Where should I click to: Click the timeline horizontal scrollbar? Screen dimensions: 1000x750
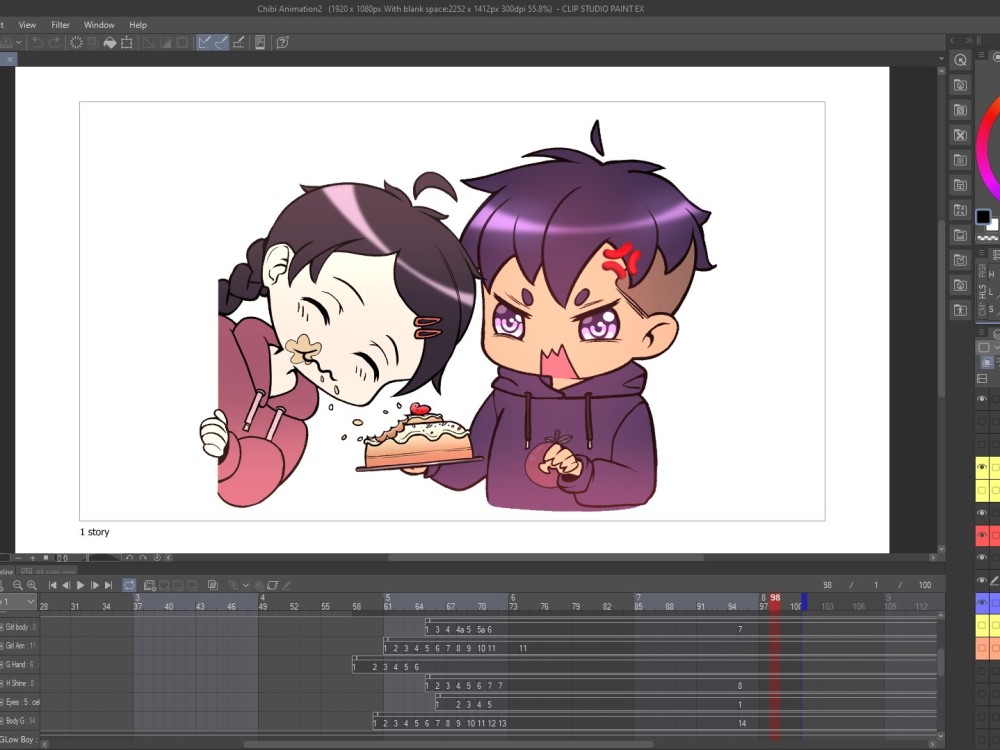click(x=448, y=744)
